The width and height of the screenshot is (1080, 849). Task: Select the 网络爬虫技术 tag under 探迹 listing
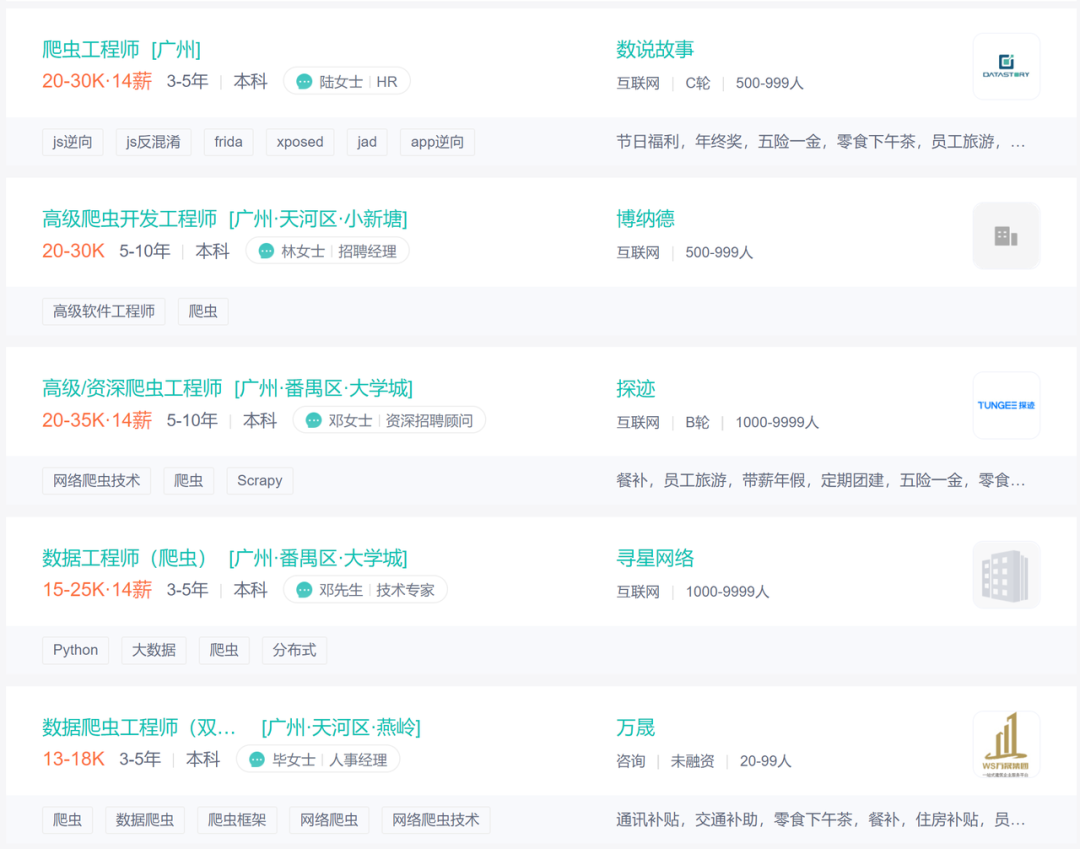coord(96,481)
